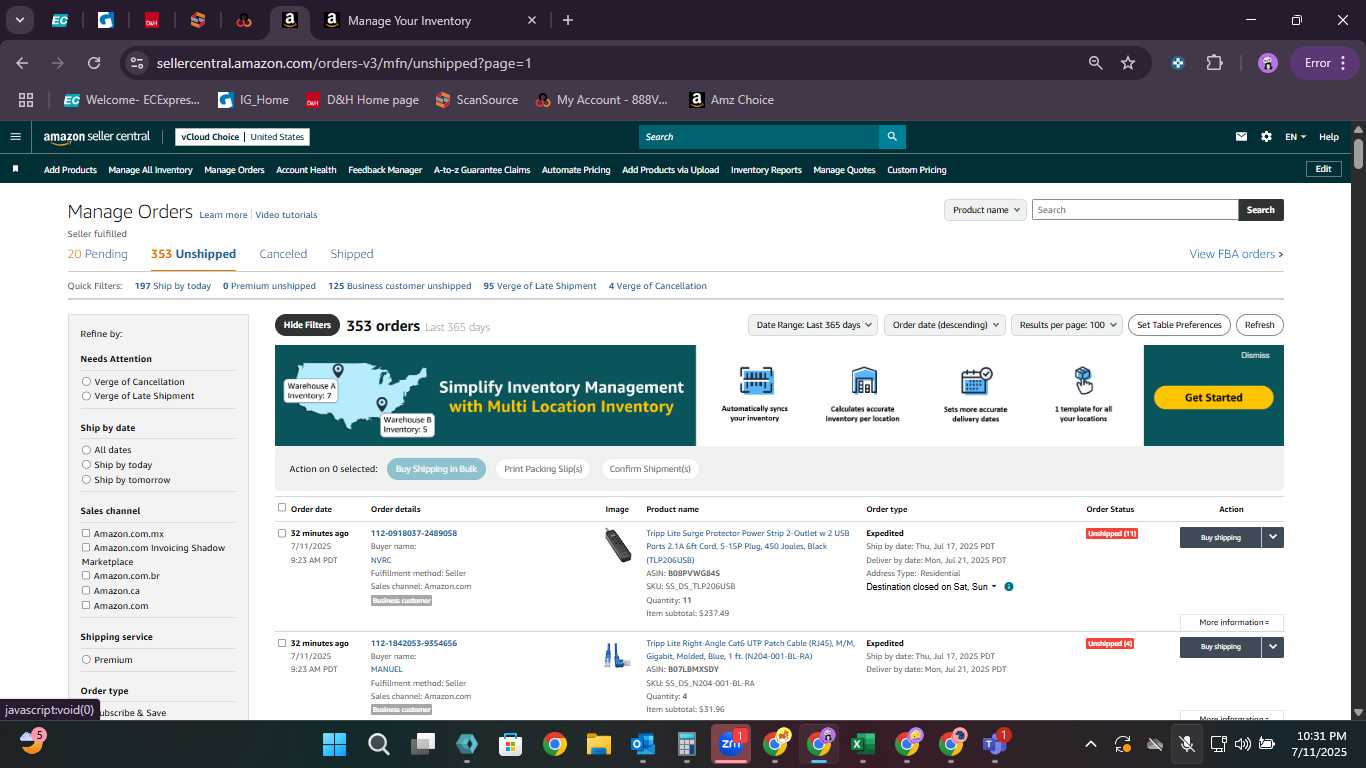The width and height of the screenshot is (1366, 768).
Task: Click the browser reload icon
Action: tap(94, 63)
